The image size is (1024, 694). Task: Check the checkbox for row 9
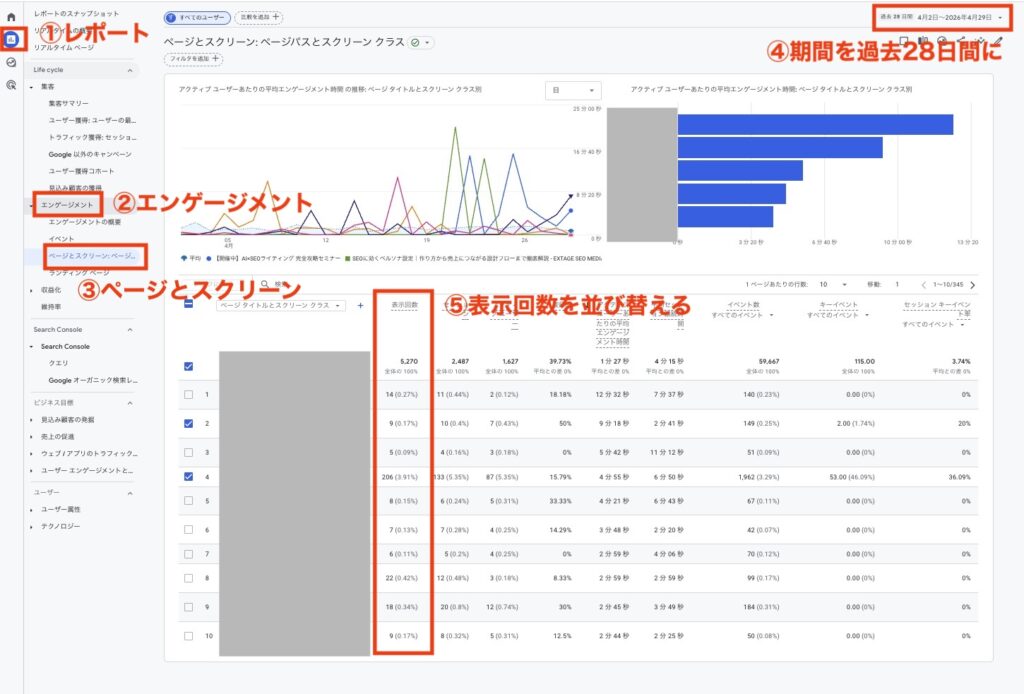point(188,607)
